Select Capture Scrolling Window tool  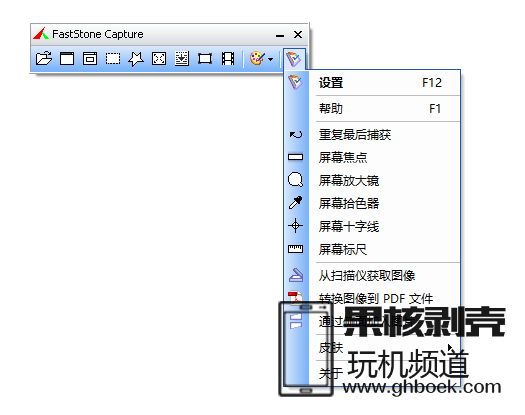[182, 59]
